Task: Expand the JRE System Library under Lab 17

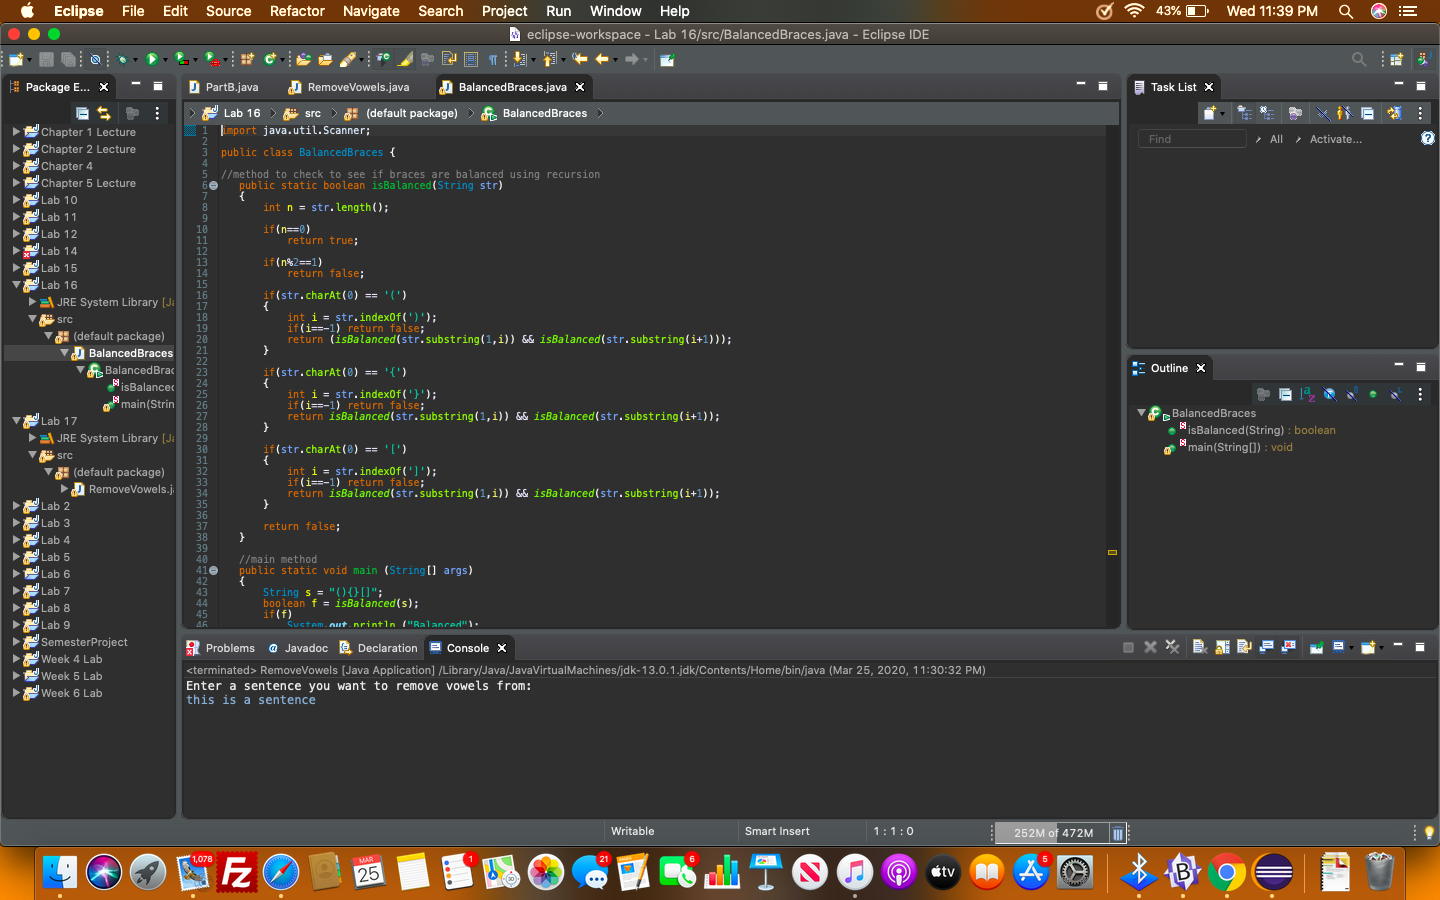Action: click(x=33, y=438)
